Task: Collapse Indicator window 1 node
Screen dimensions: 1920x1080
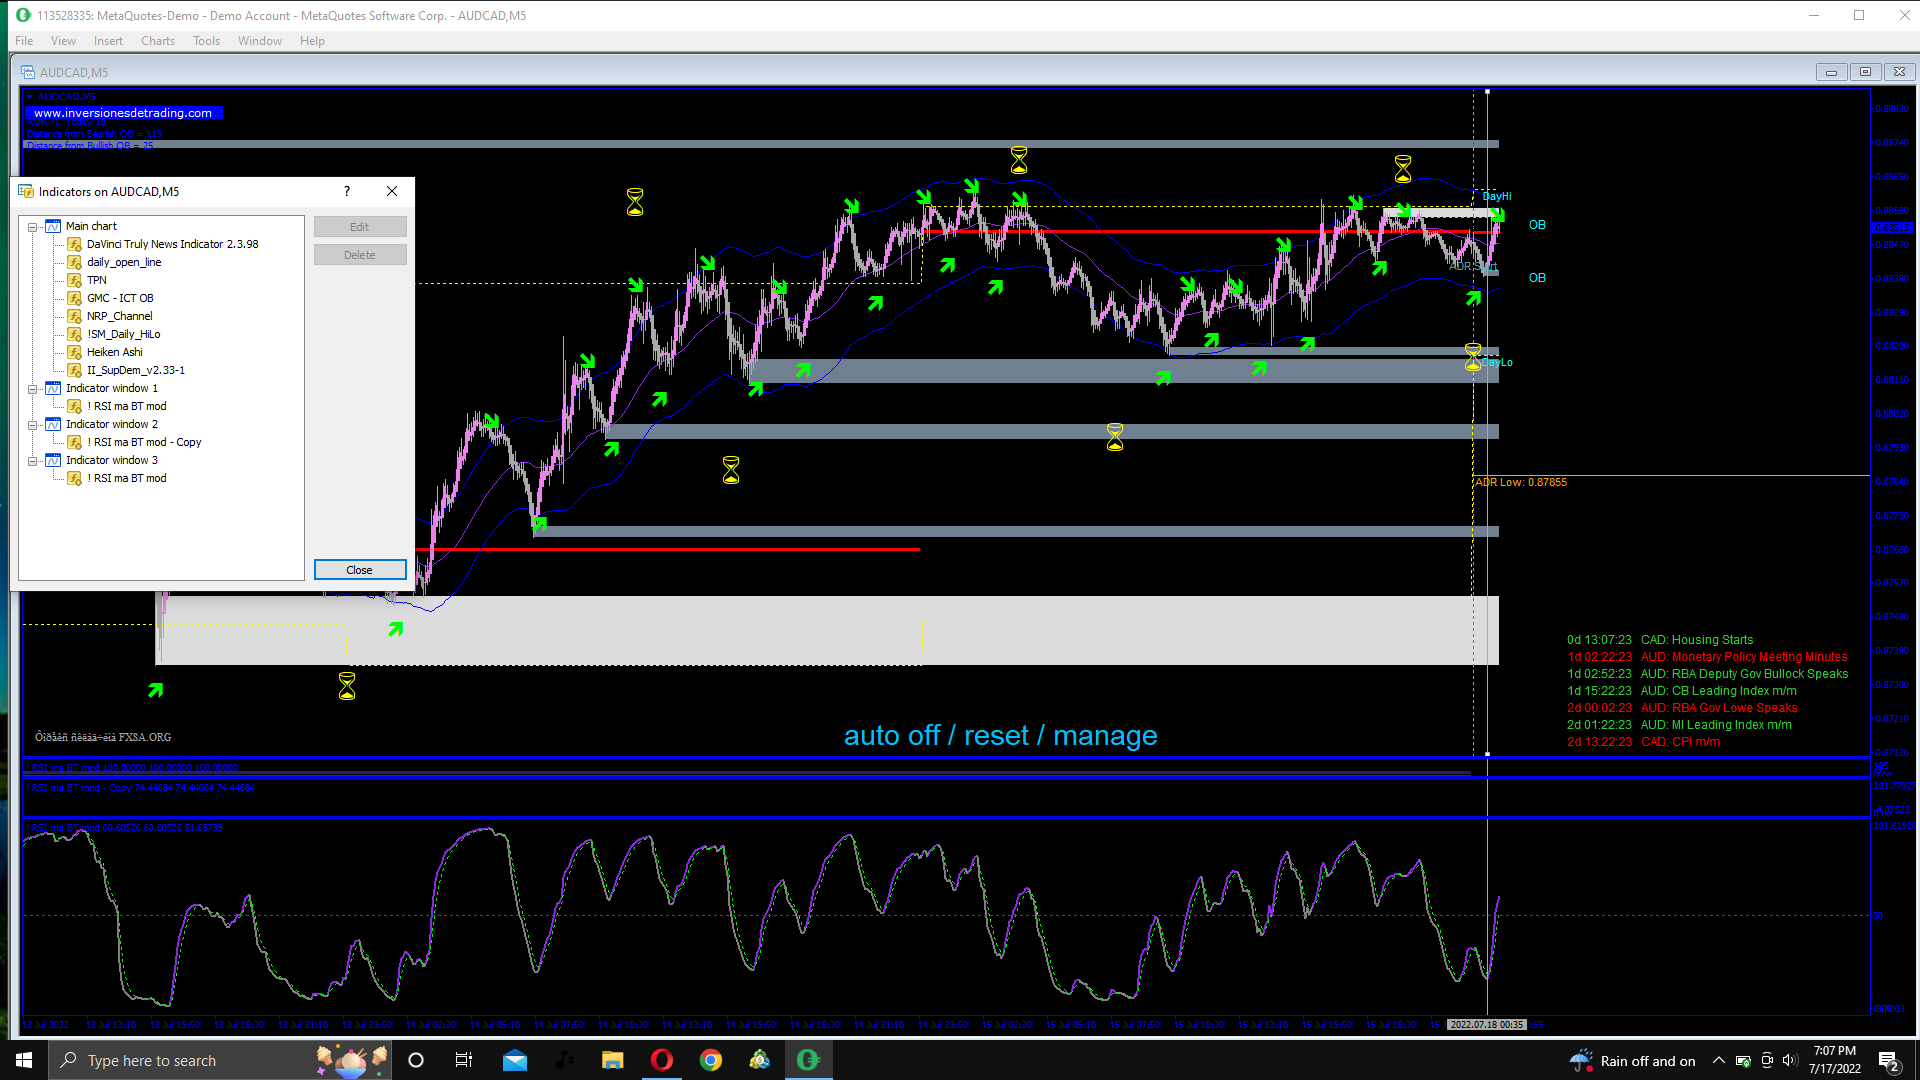Action: [x=33, y=389]
